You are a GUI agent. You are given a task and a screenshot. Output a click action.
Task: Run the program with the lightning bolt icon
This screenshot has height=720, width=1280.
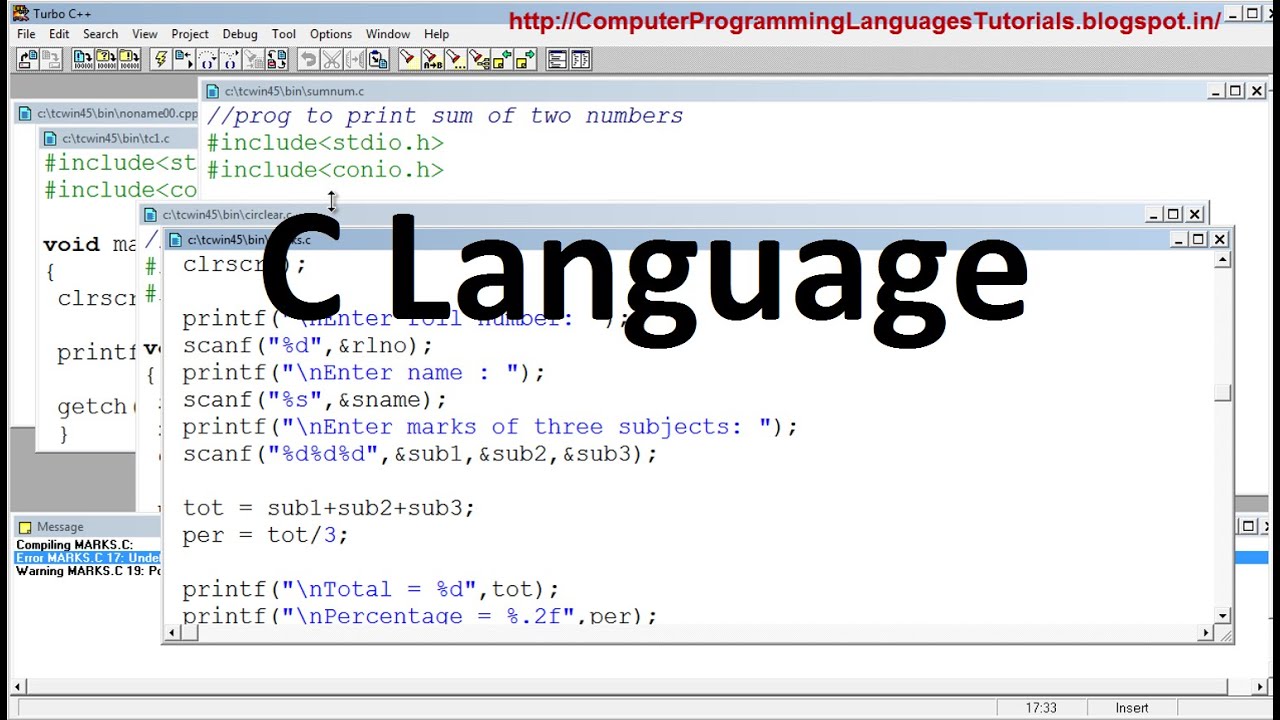click(161, 60)
